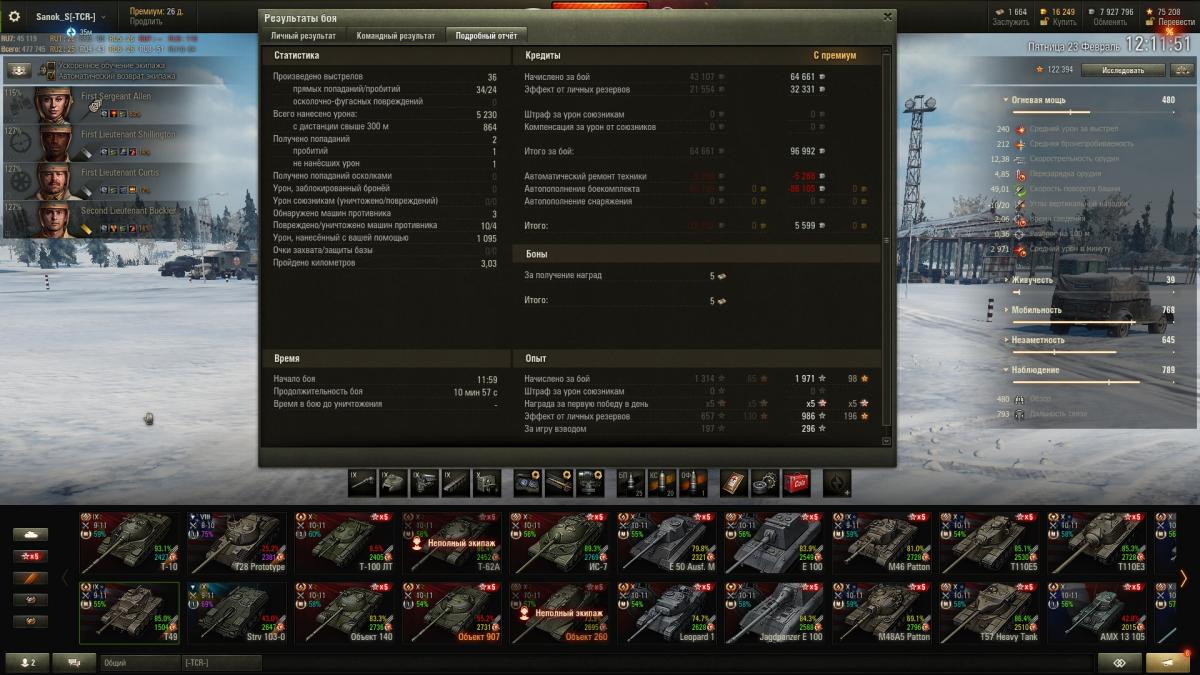The image size is (1200, 675).
Task: Select the Объект 907 tank
Action: click(x=452, y=613)
